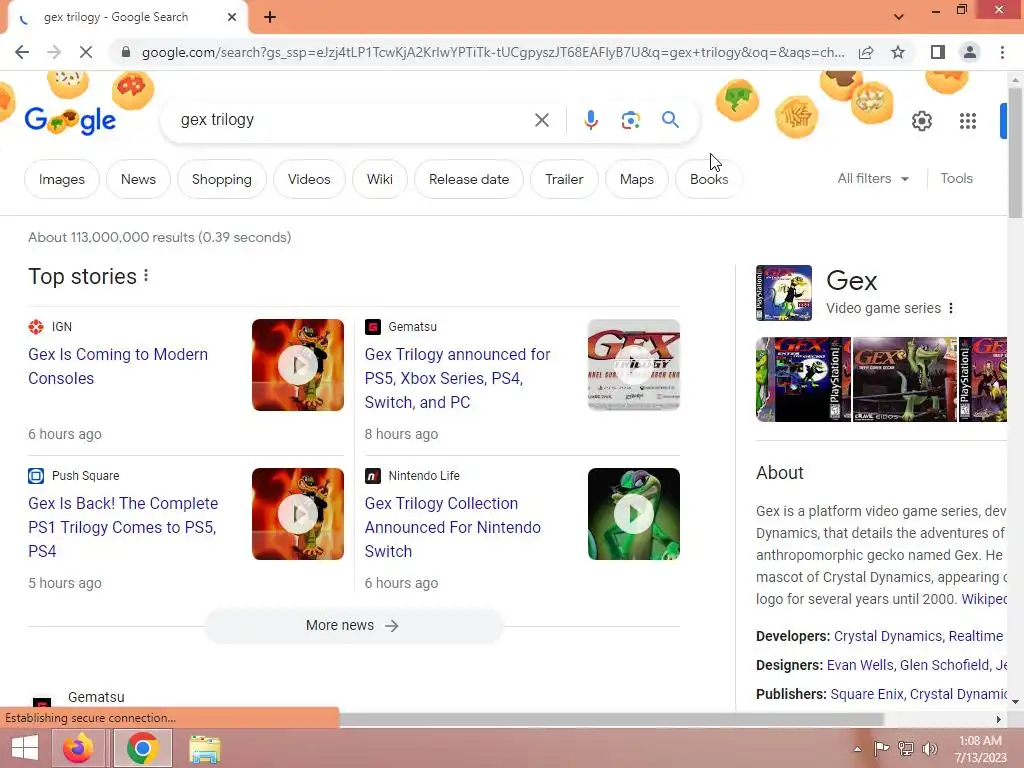Open the Evan Wells designer link
Image resolution: width=1024 pixels, height=768 pixels.
tap(859, 665)
